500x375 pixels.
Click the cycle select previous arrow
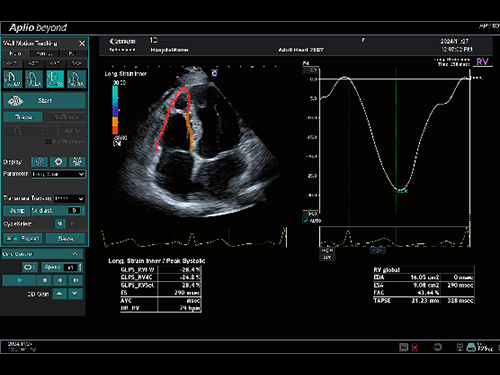pyautogui.click(x=60, y=224)
